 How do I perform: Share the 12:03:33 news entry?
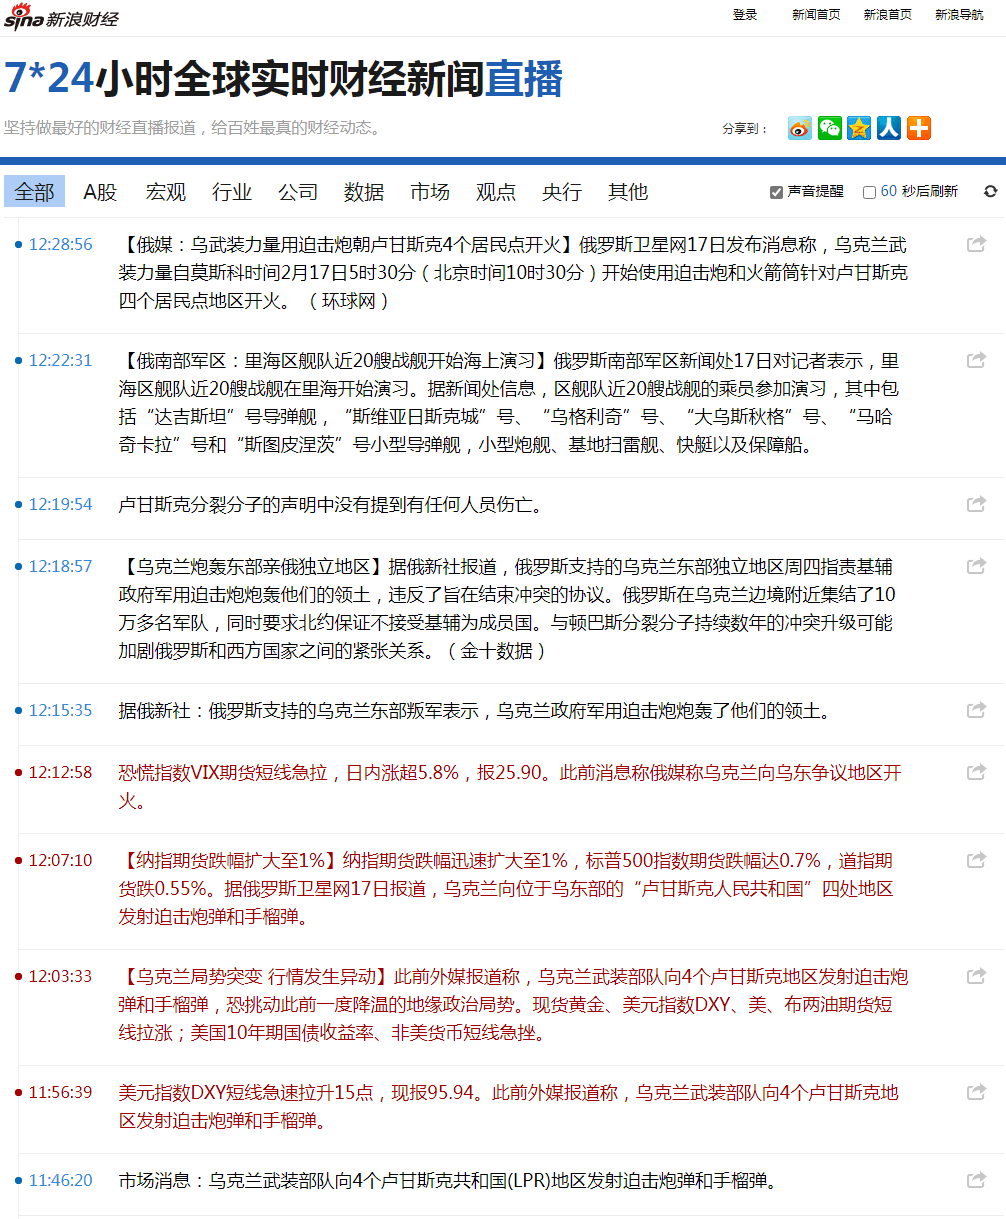977,976
